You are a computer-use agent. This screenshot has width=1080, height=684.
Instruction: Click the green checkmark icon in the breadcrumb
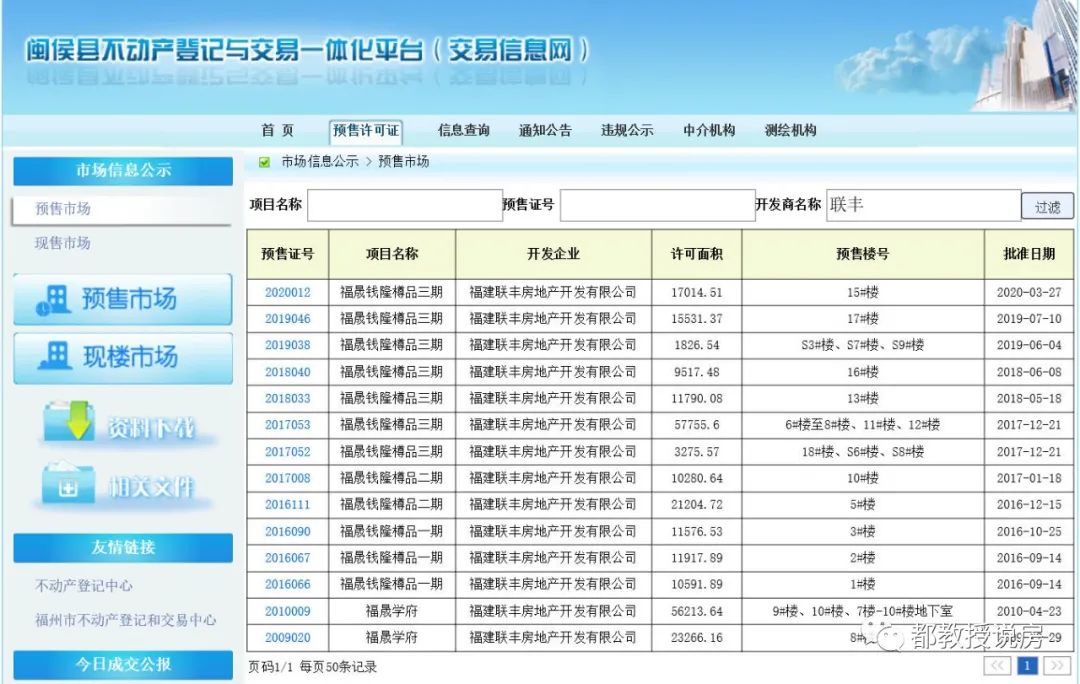(263, 161)
